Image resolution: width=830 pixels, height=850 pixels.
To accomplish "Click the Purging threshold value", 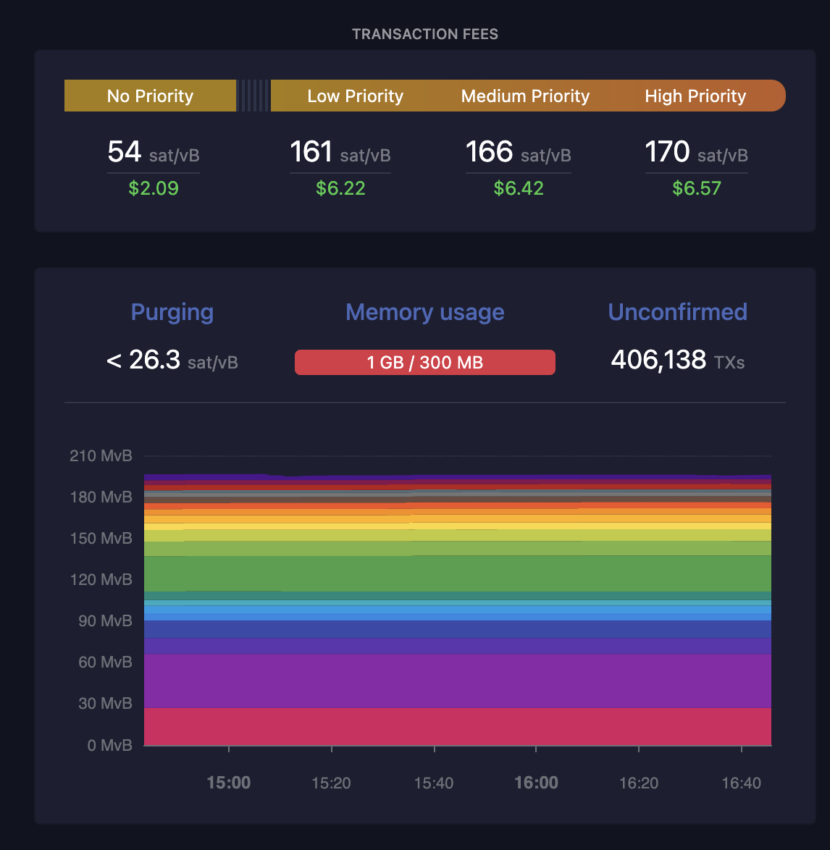I will pyautogui.click(x=172, y=360).
